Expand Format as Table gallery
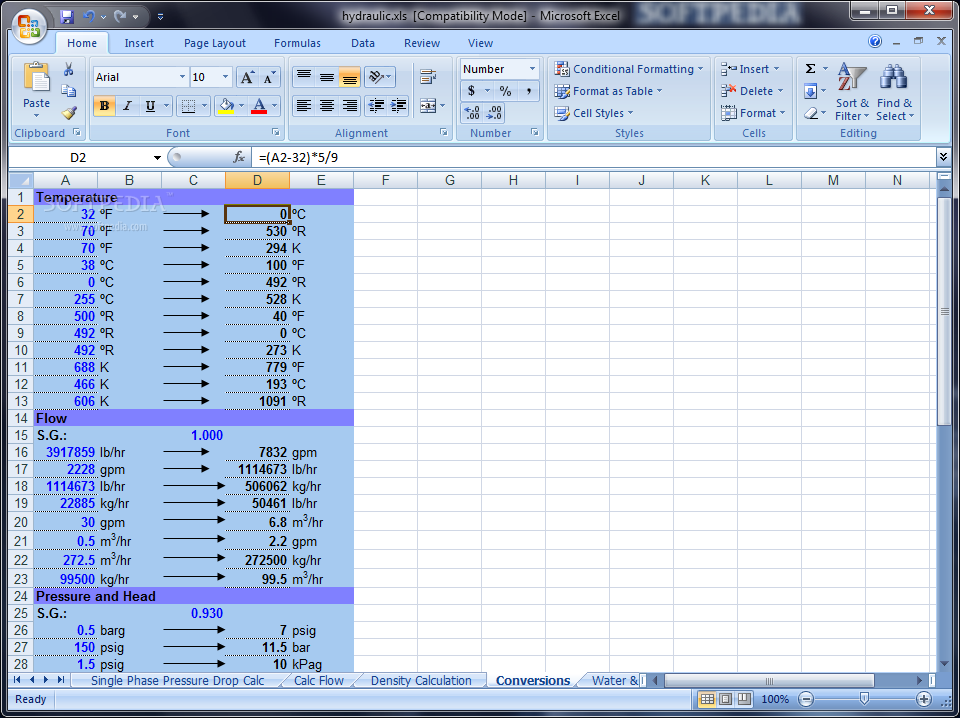Image resolution: width=960 pixels, height=718 pixels. pyautogui.click(x=609, y=91)
